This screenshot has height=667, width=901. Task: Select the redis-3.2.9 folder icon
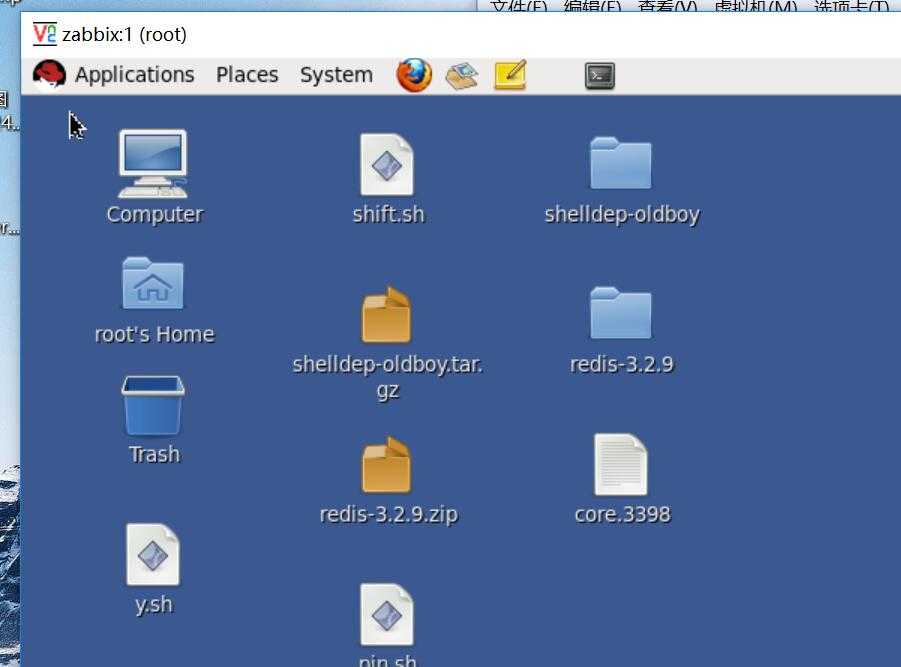click(x=621, y=313)
